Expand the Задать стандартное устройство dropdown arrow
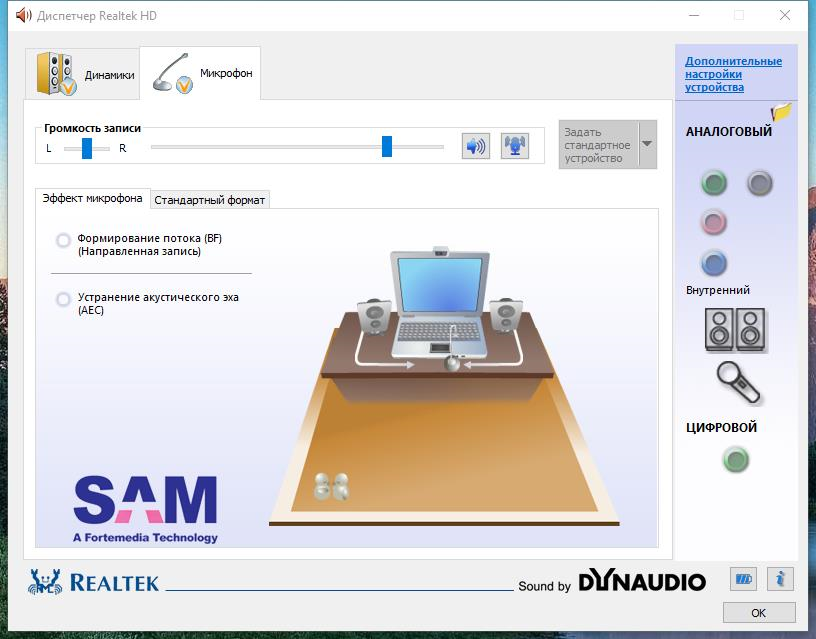This screenshot has height=639, width=816. pyautogui.click(x=647, y=144)
